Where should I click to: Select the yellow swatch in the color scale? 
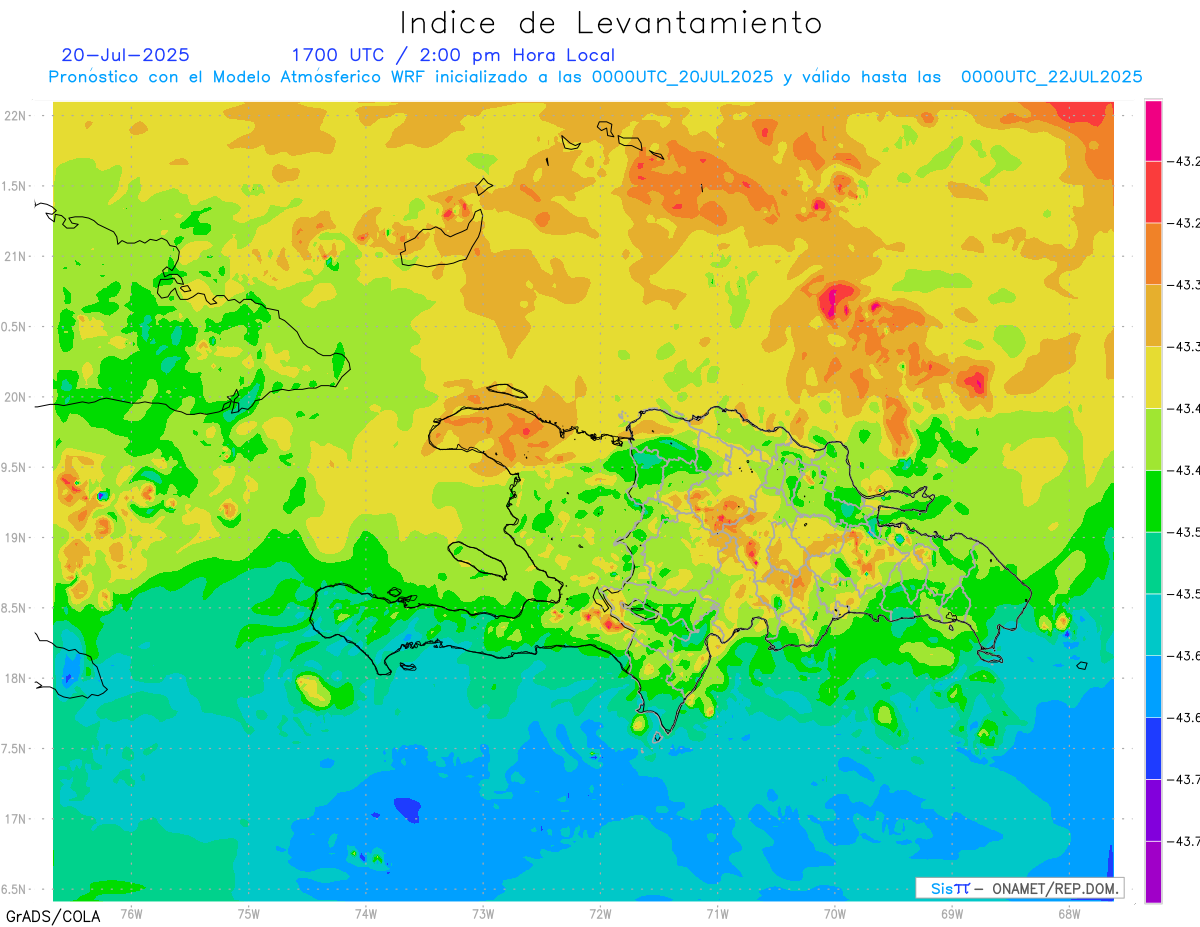click(x=1153, y=377)
